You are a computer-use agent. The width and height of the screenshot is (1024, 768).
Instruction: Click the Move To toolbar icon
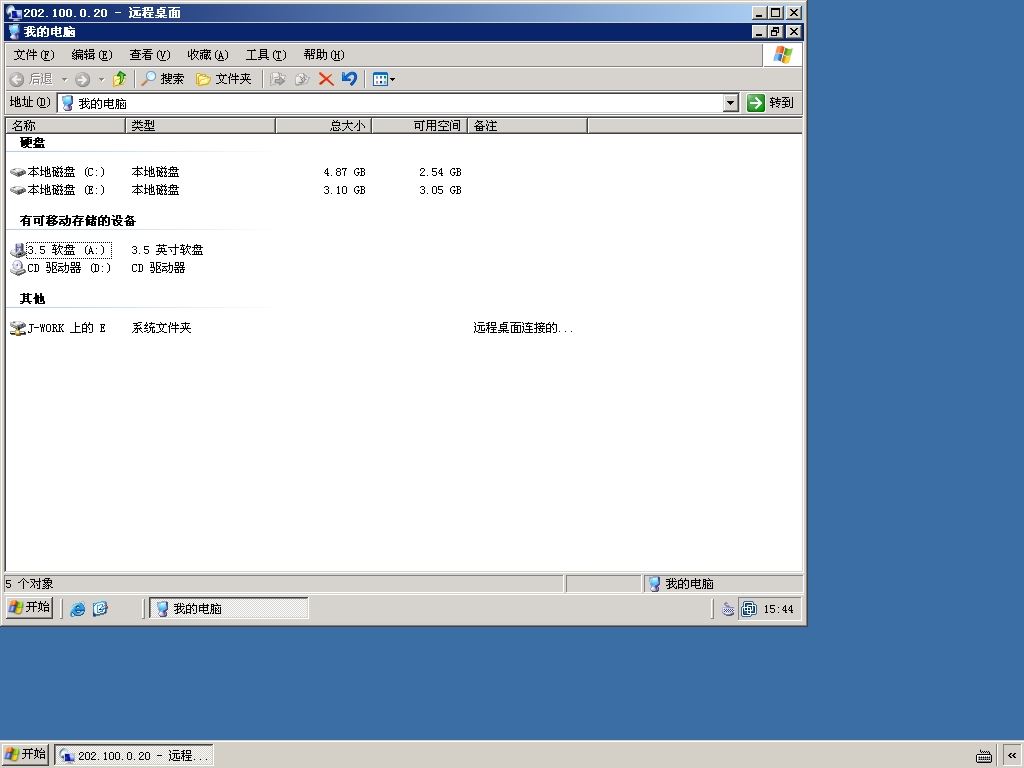coord(278,79)
